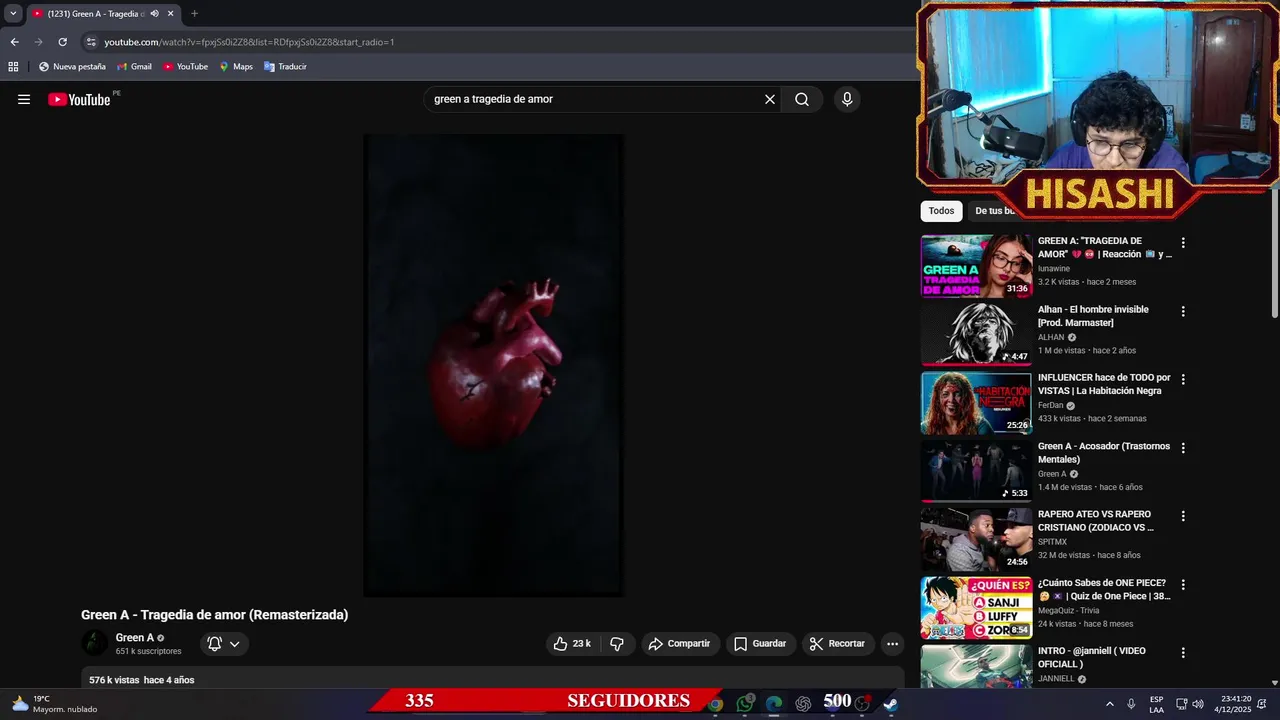Open Microsoft Edge from taskbar

tap(774, 704)
